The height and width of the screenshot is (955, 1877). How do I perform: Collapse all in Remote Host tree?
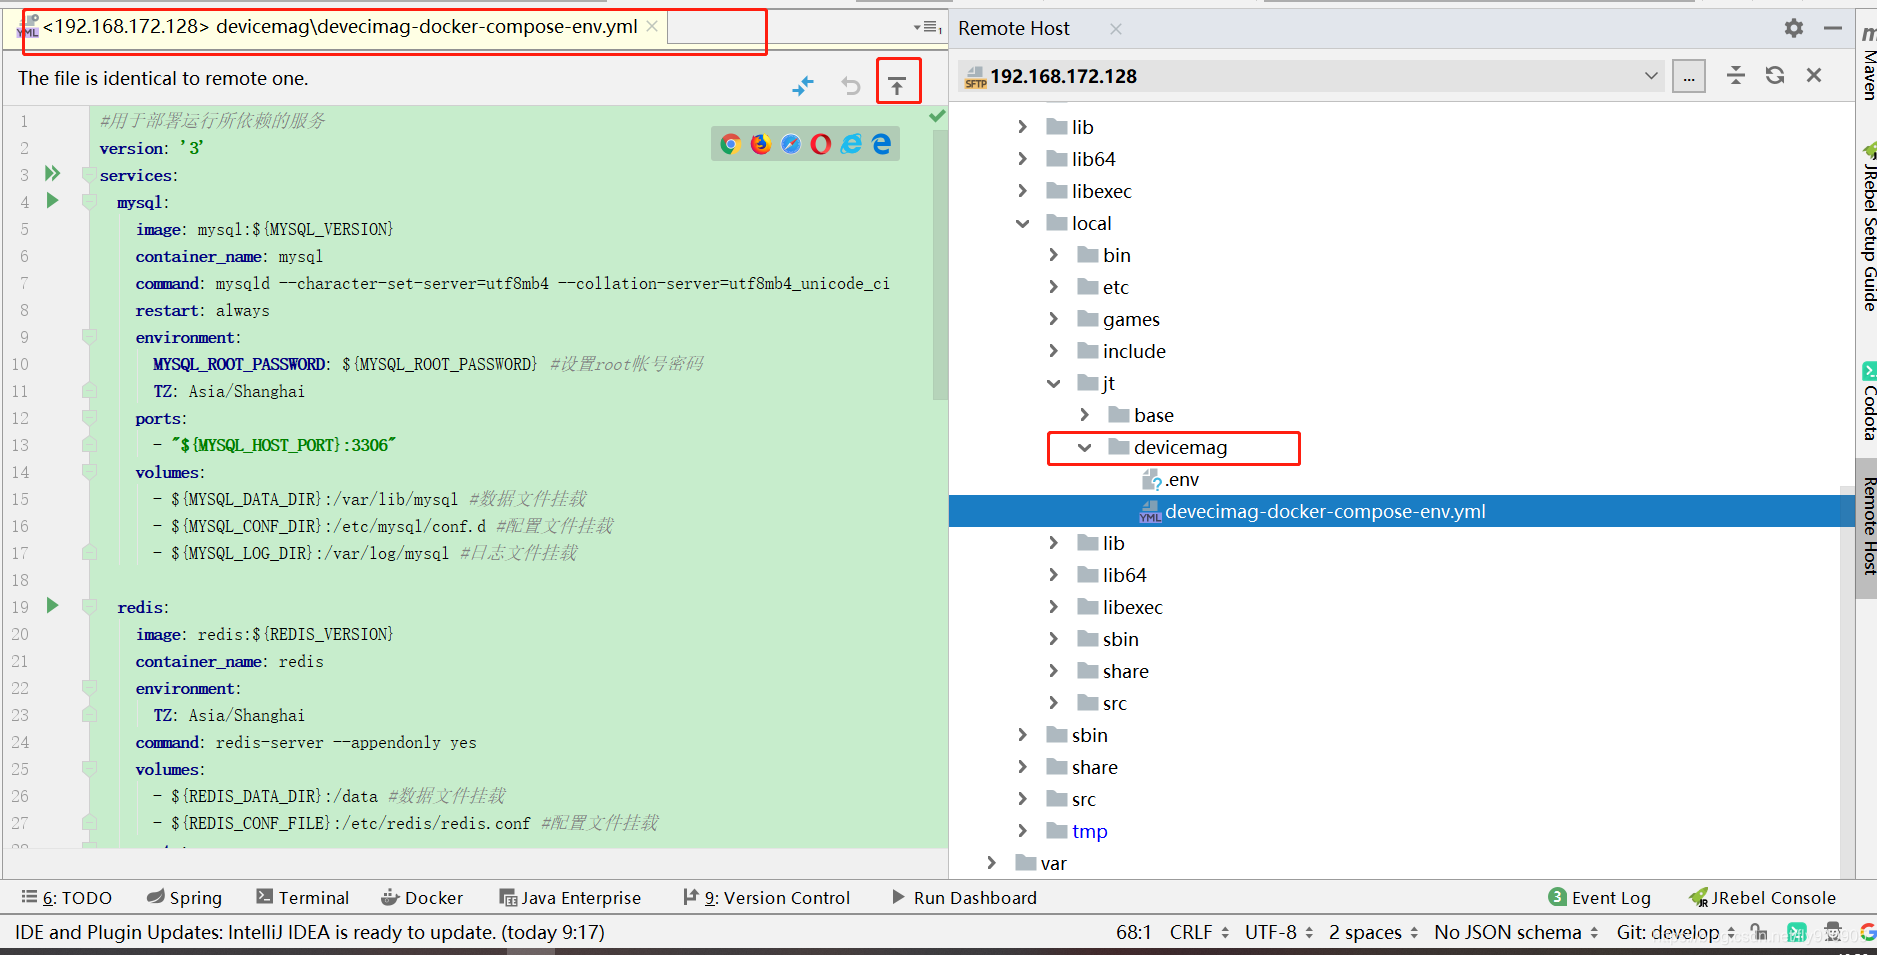click(x=1736, y=75)
